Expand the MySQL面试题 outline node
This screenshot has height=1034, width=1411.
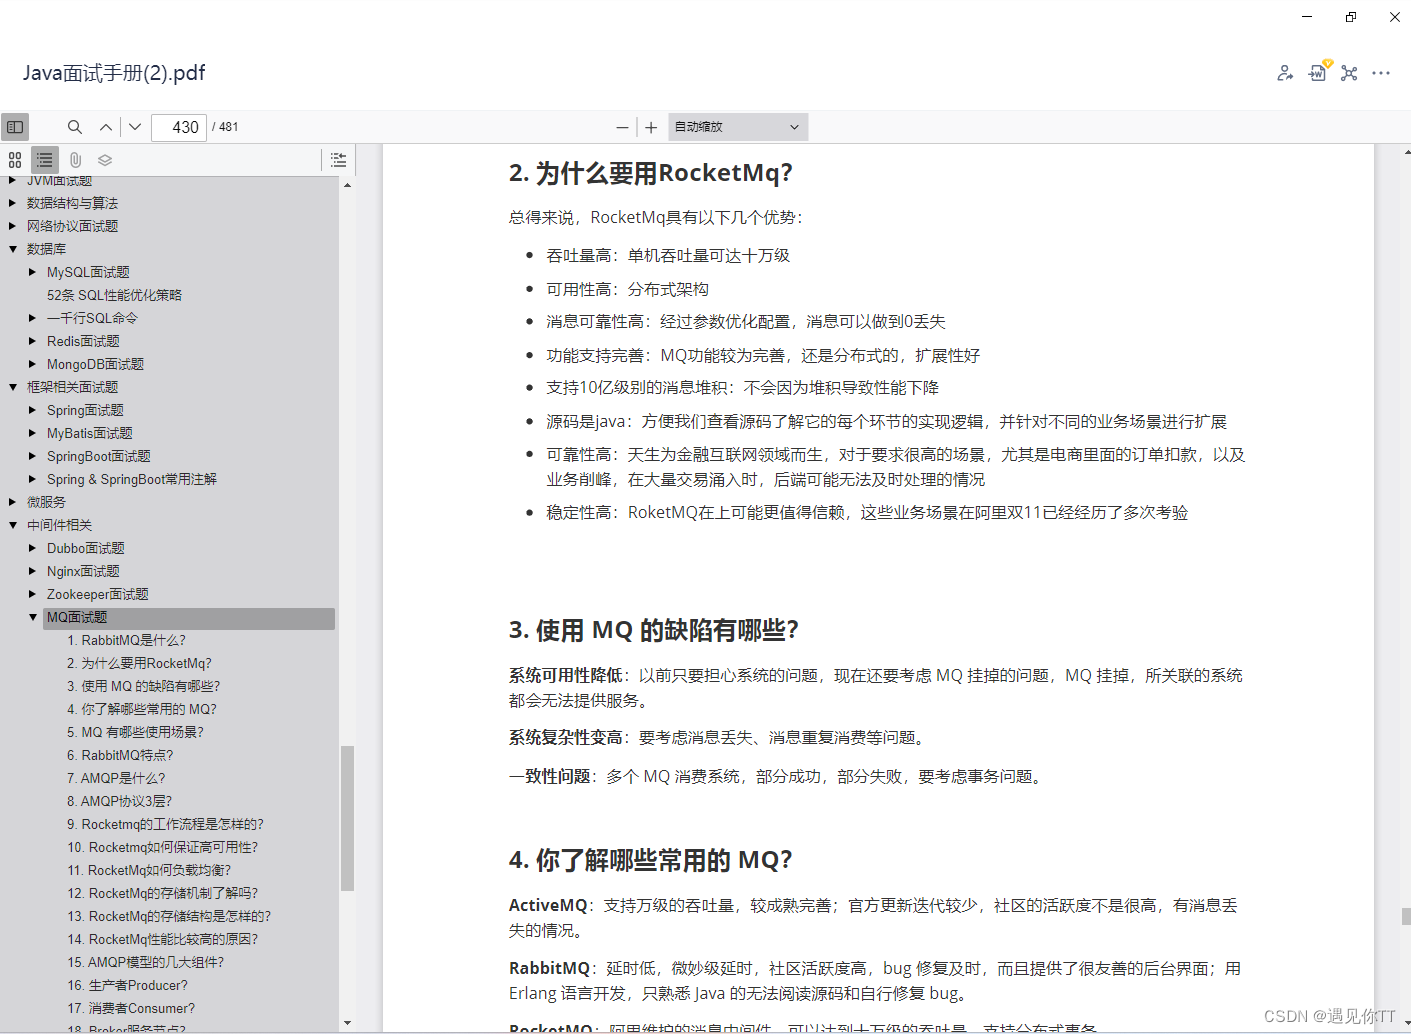point(32,272)
